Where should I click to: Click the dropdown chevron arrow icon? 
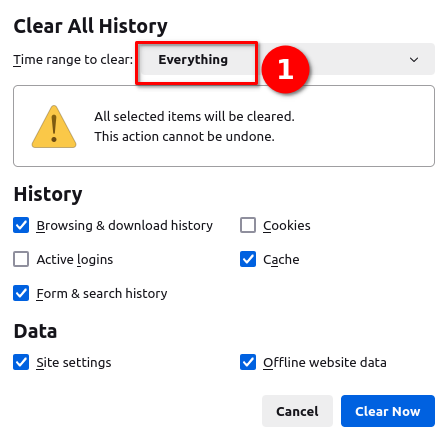click(x=414, y=60)
